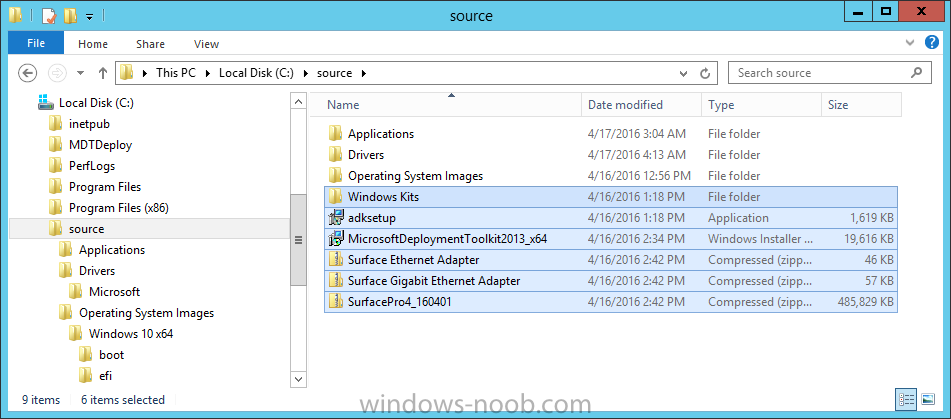Click the Size column header

862,105
